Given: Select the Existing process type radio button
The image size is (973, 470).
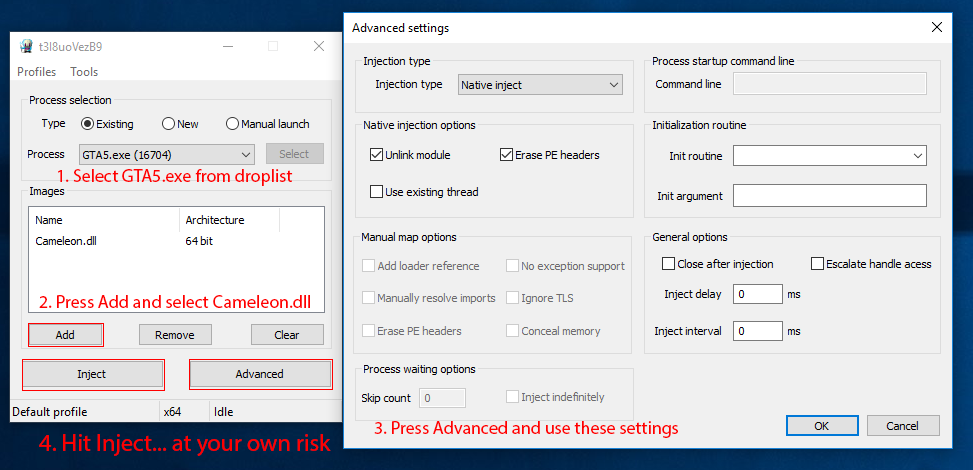Looking at the screenshot, I should [x=107, y=124].
